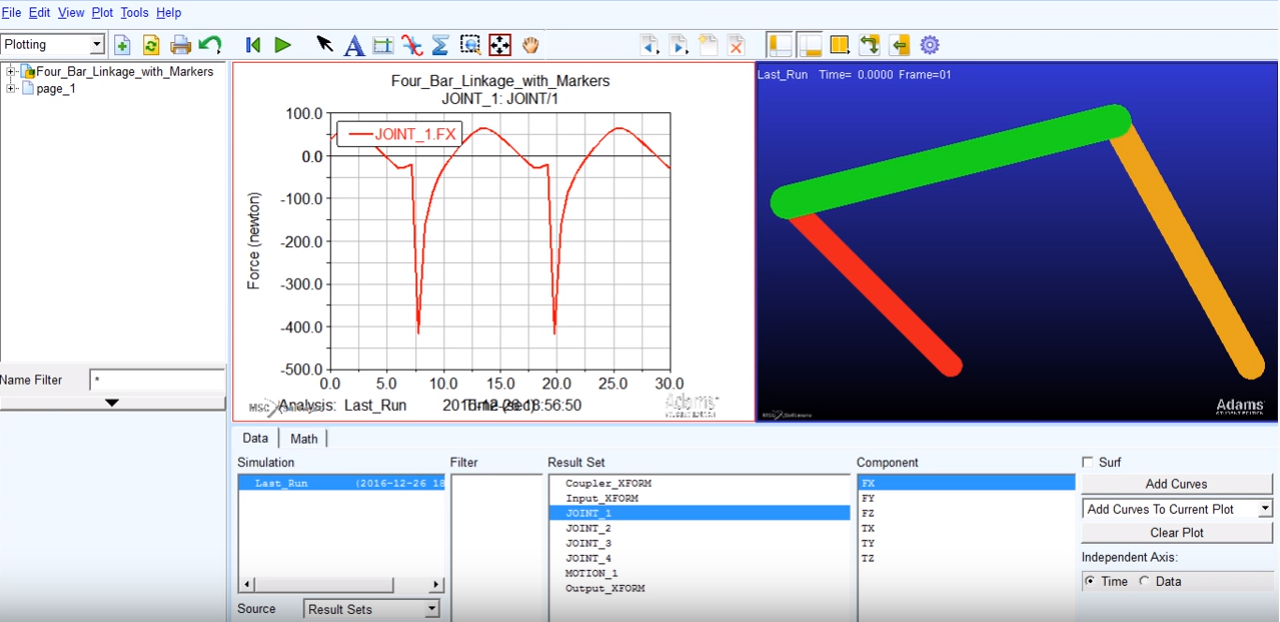Select JOINT_3 in Result Set list
This screenshot has width=1280, height=622.
click(x=588, y=543)
